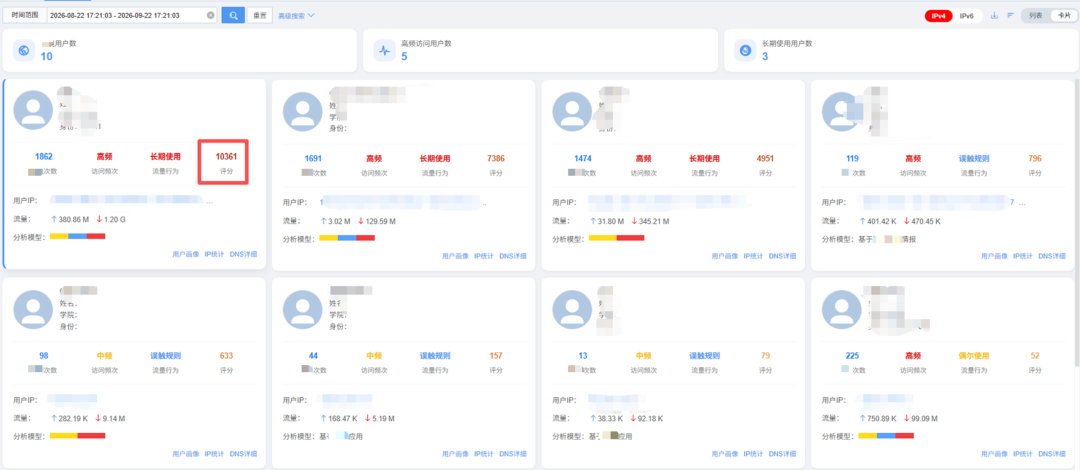This screenshot has height=470, width=1080.
Task: Open avatar of the user scored 633
Action: [x=33, y=310]
